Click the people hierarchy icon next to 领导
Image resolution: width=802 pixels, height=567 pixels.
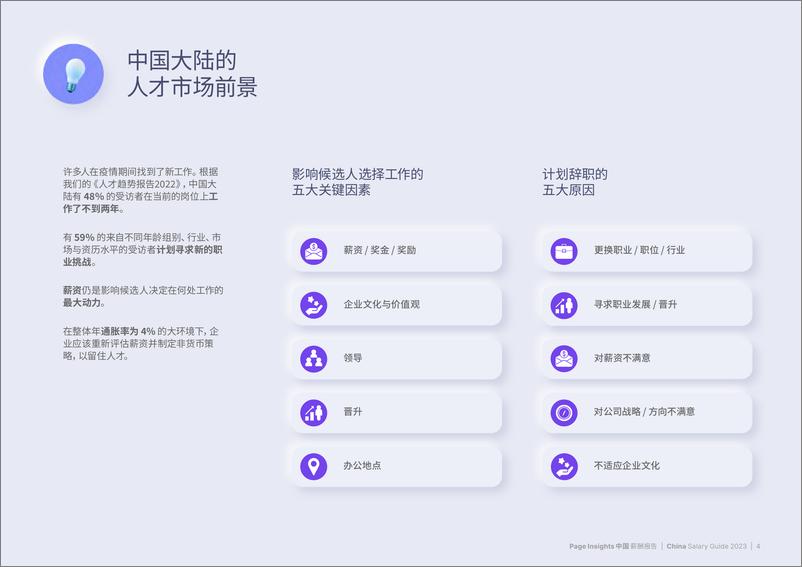314,359
